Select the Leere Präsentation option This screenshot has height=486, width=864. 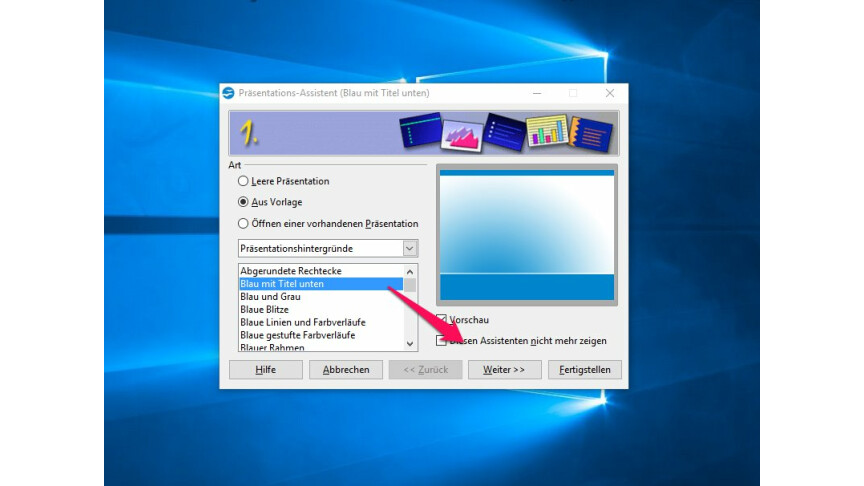pyautogui.click(x=243, y=182)
